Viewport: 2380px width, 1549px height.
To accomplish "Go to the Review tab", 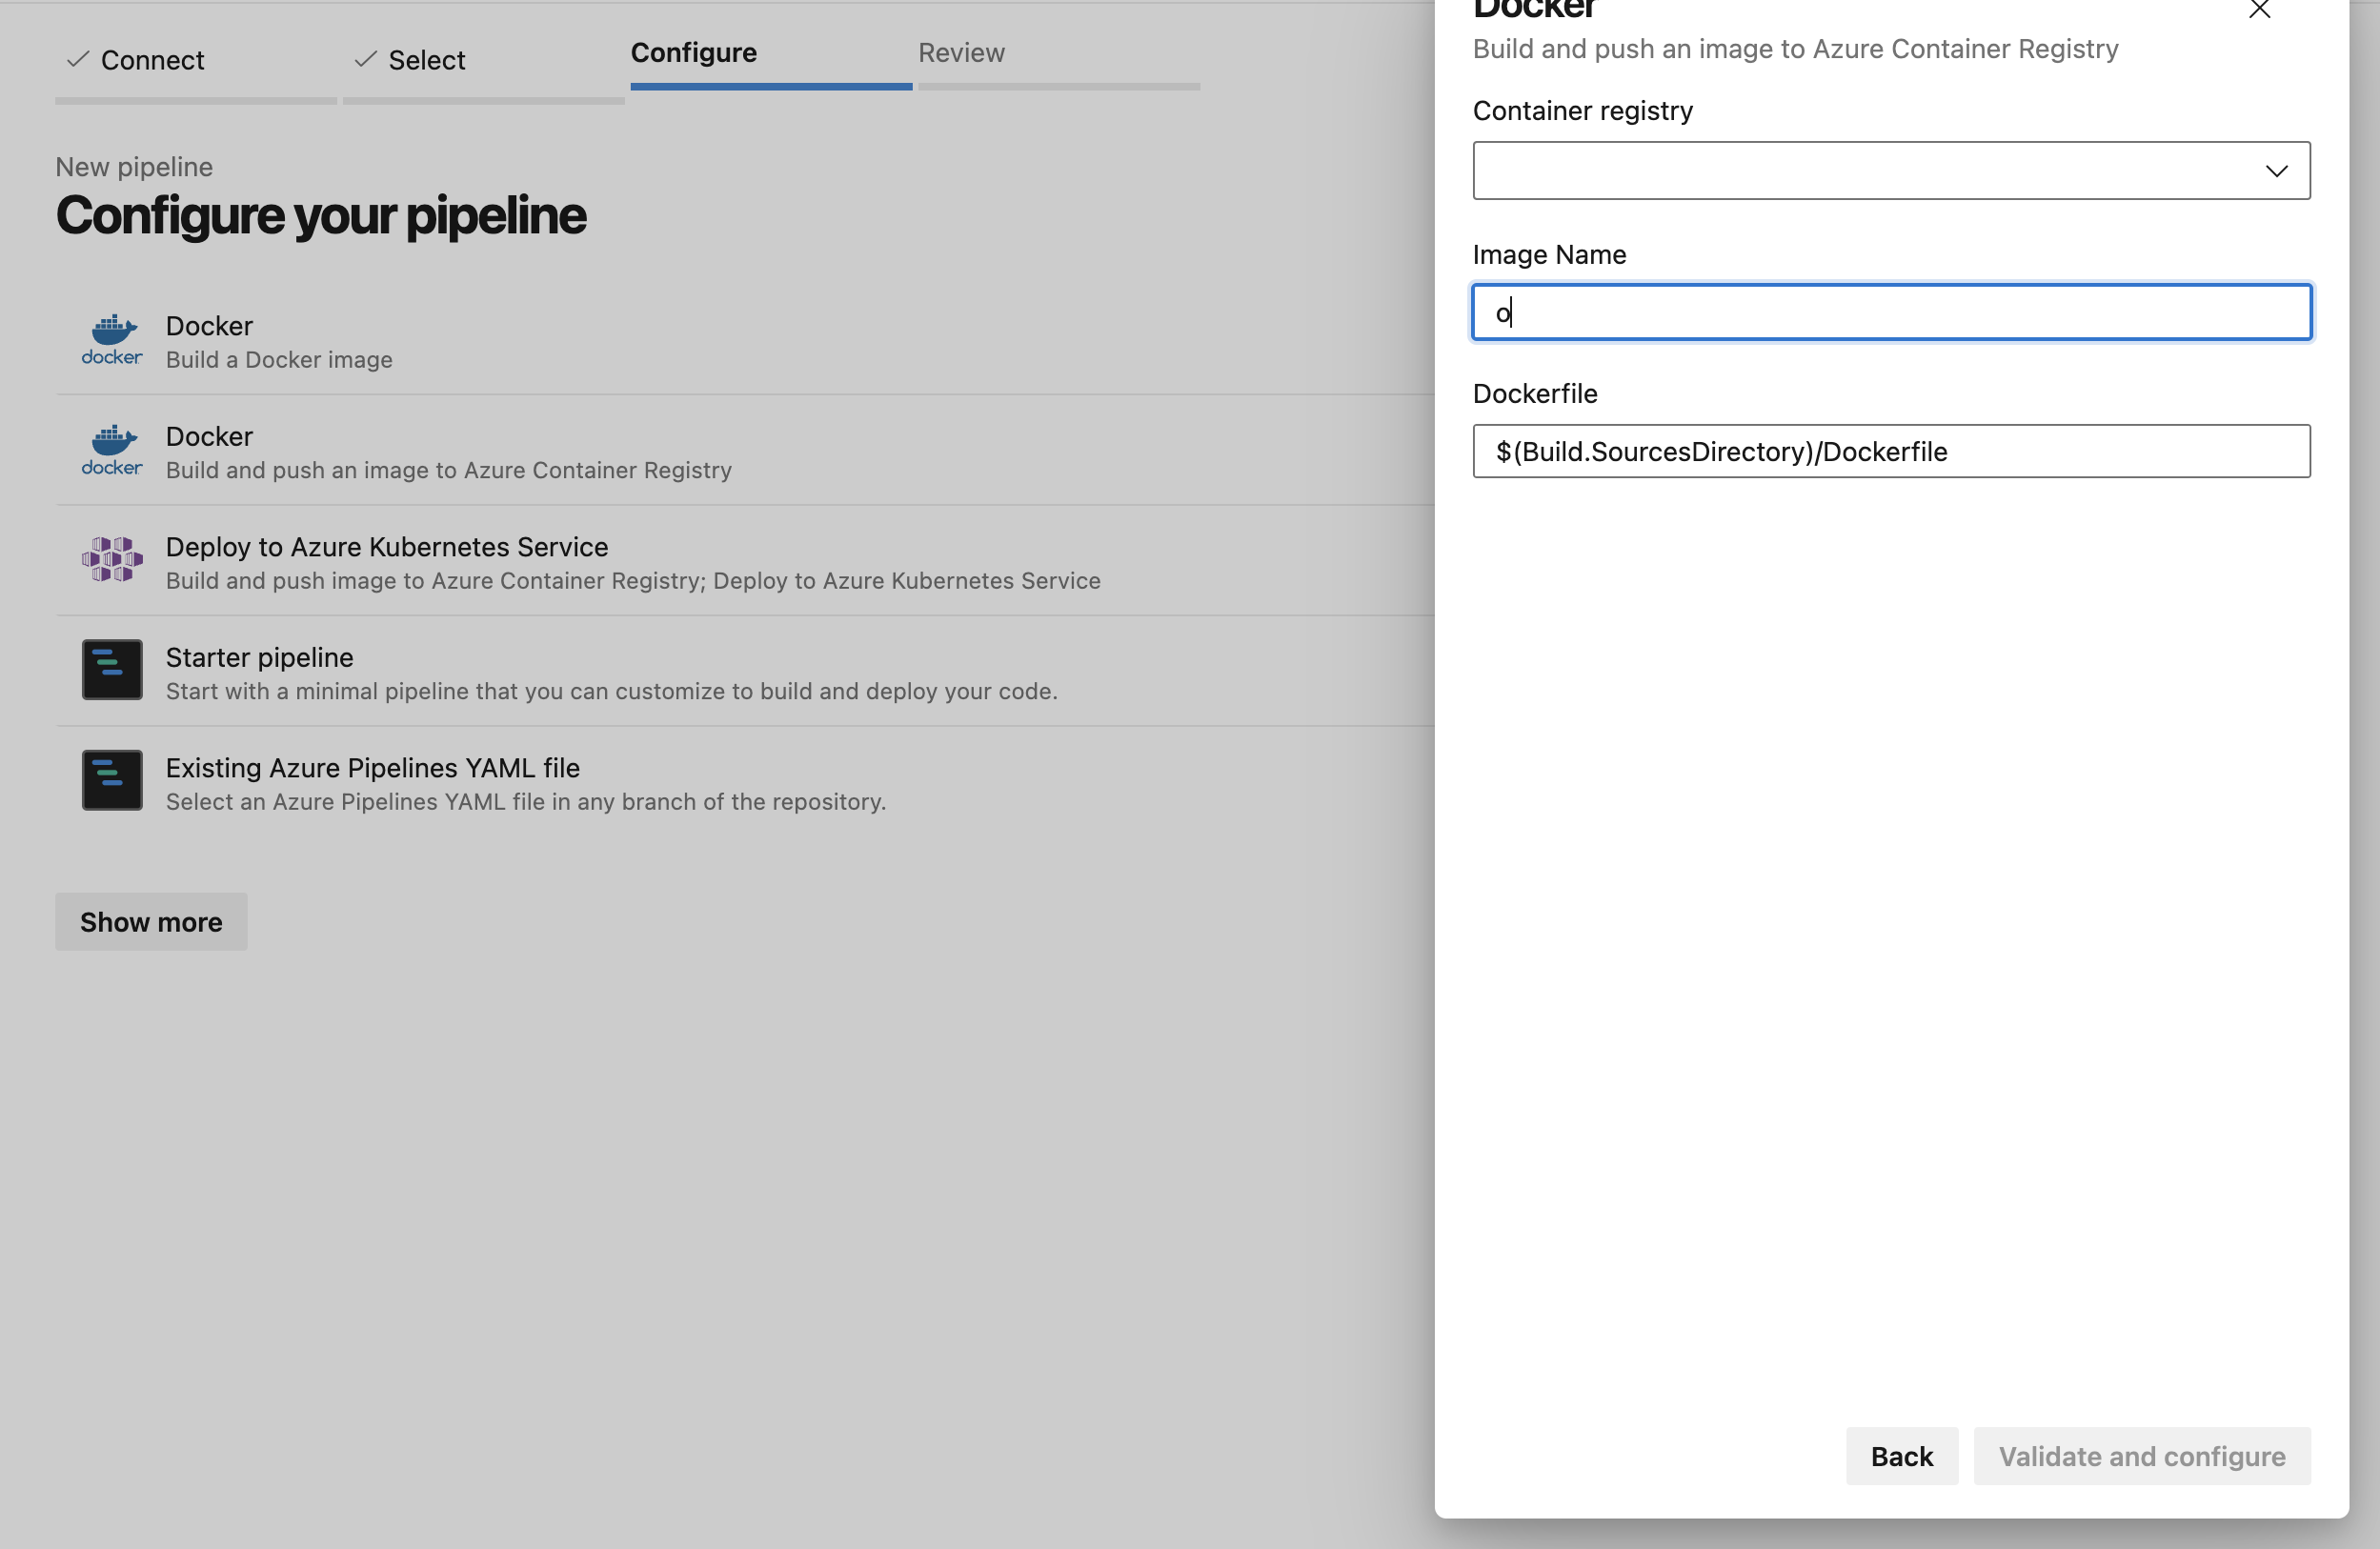I will [961, 53].
